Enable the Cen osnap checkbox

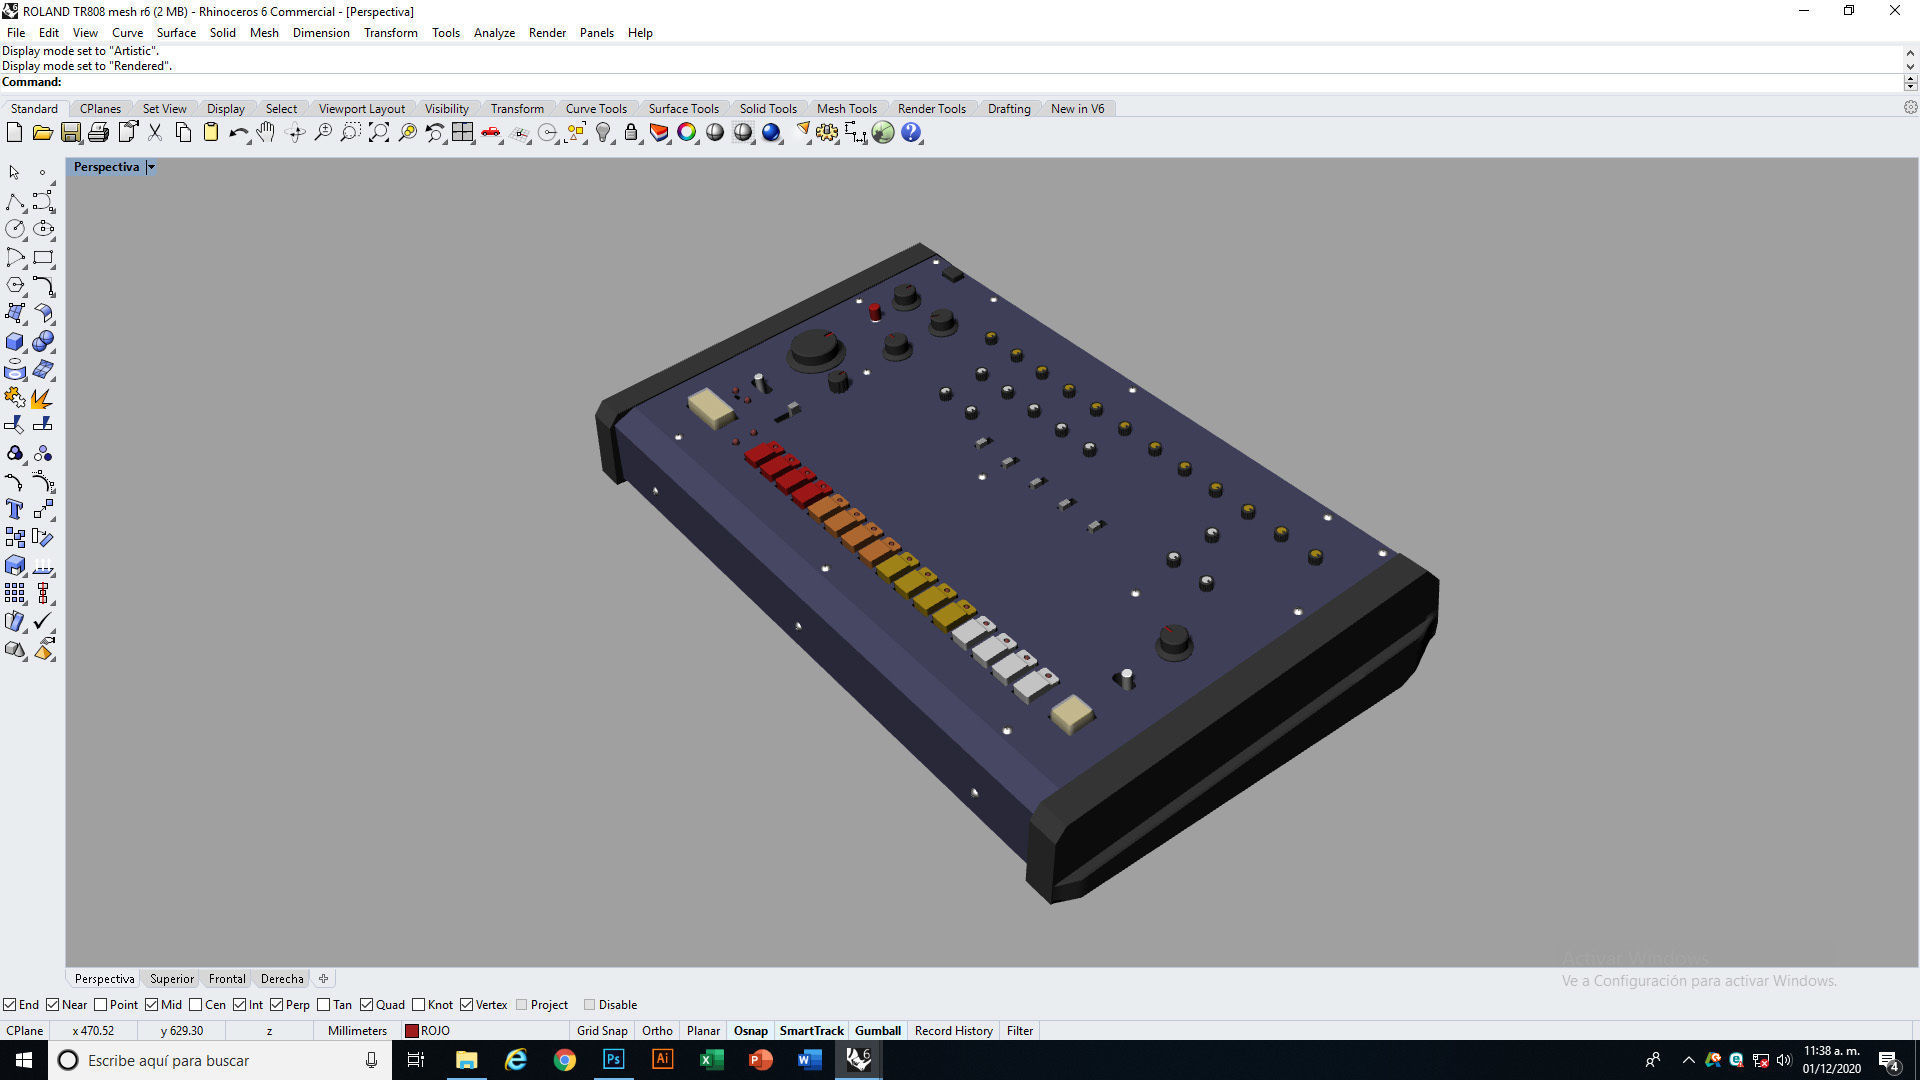click(195, 1004)
